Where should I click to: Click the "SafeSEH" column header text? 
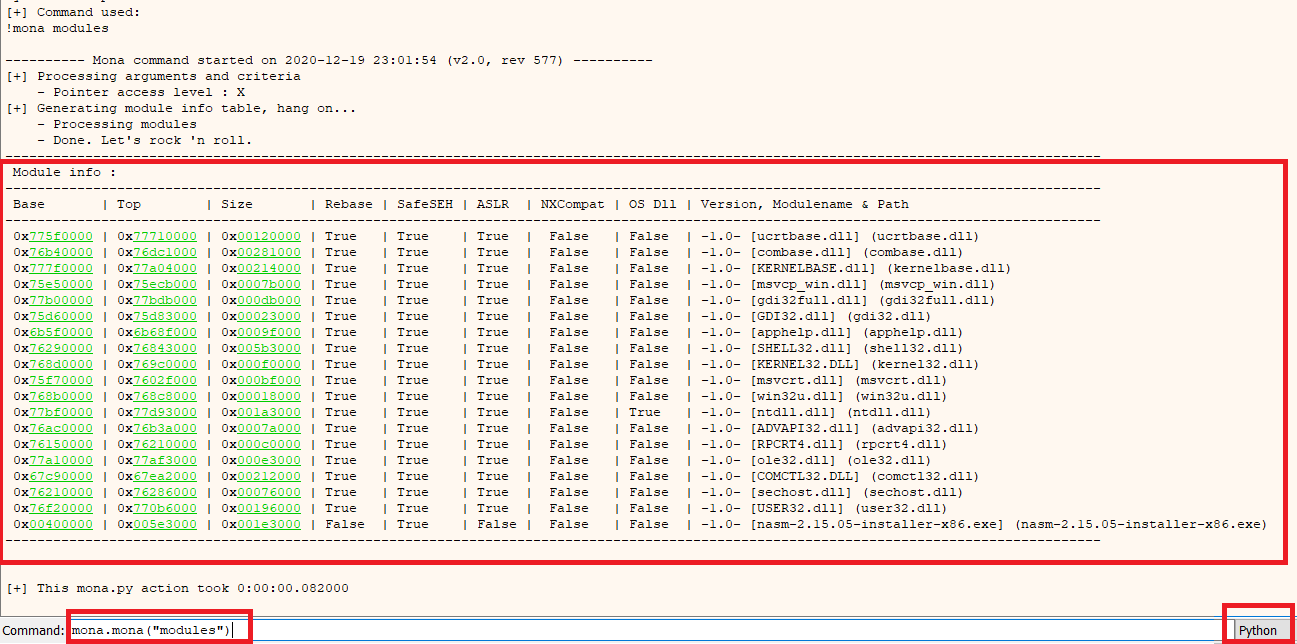point(425,204)
